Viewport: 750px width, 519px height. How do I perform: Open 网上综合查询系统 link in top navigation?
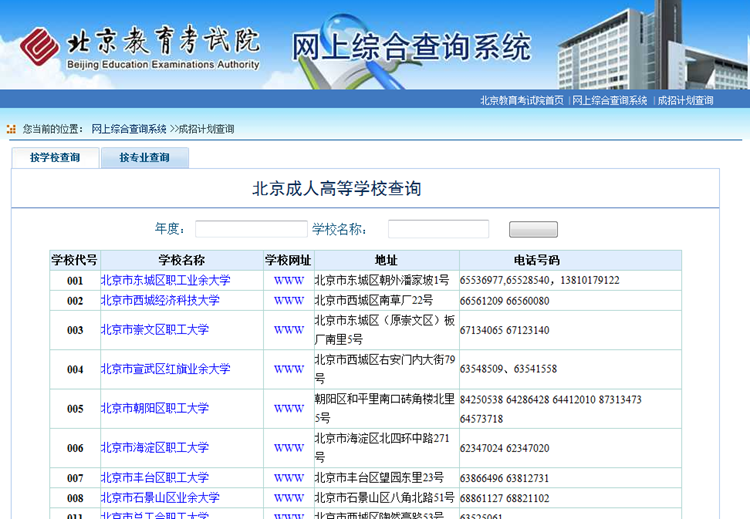pyautogui.click(x=610, y=100)
